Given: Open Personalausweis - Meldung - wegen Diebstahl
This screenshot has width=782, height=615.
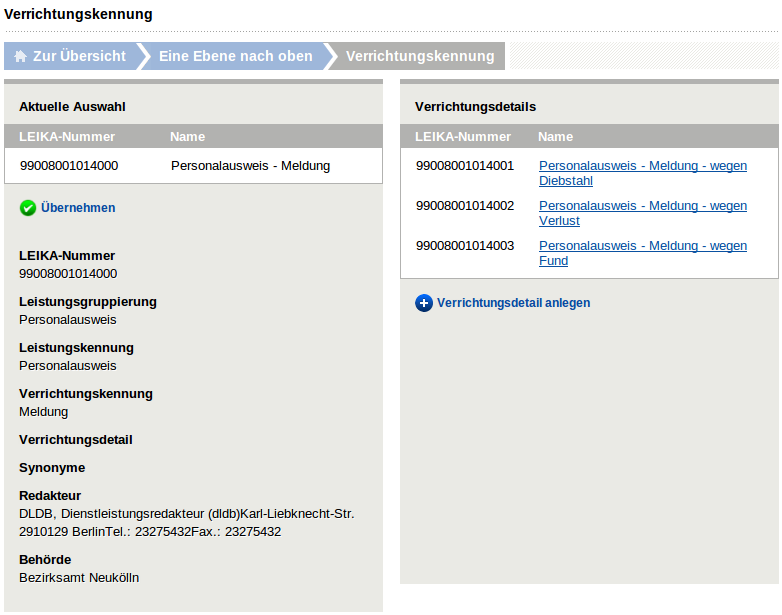Looking at the screenshot, I should pos(643,173).
